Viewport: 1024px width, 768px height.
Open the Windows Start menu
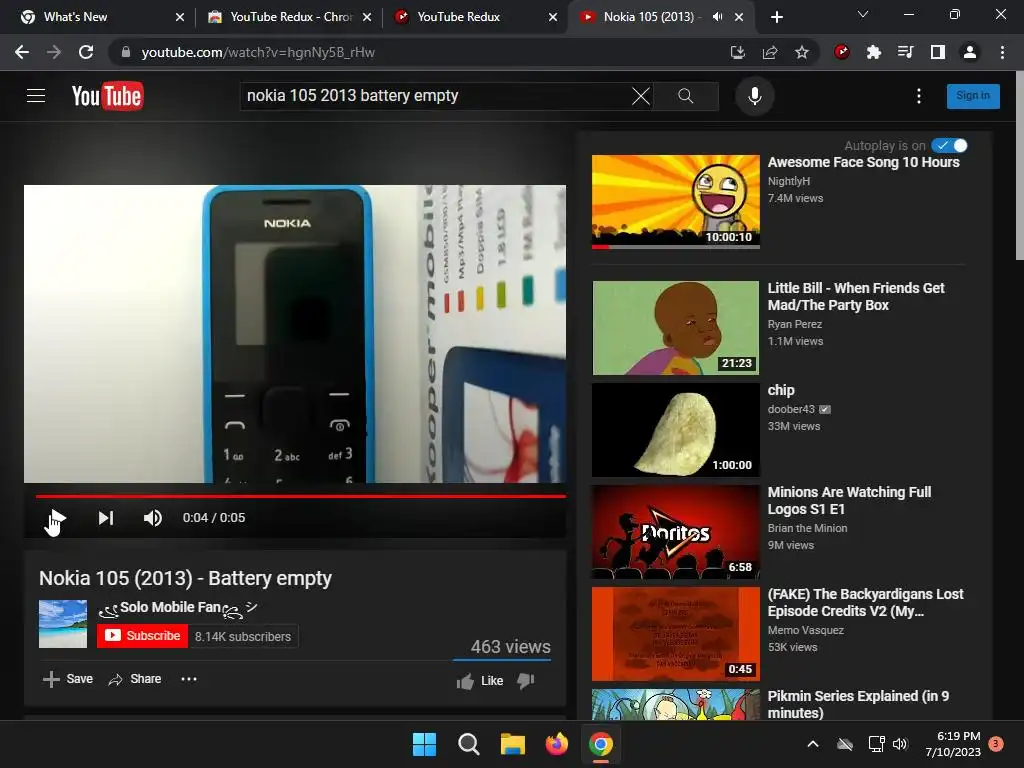click(x=424, y=744)
